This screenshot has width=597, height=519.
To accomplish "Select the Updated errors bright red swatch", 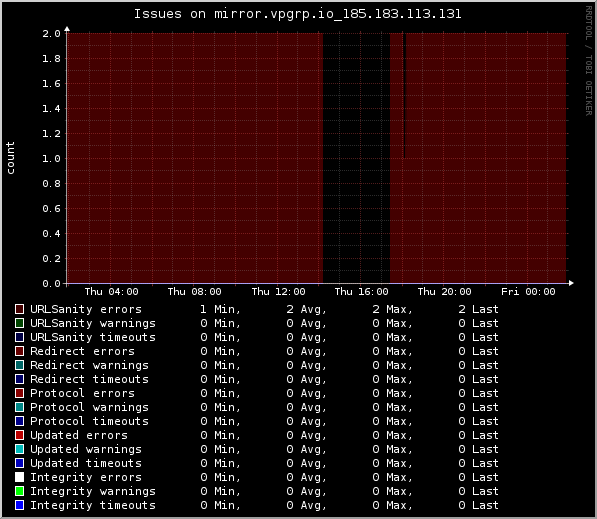I will pos(19,435).
